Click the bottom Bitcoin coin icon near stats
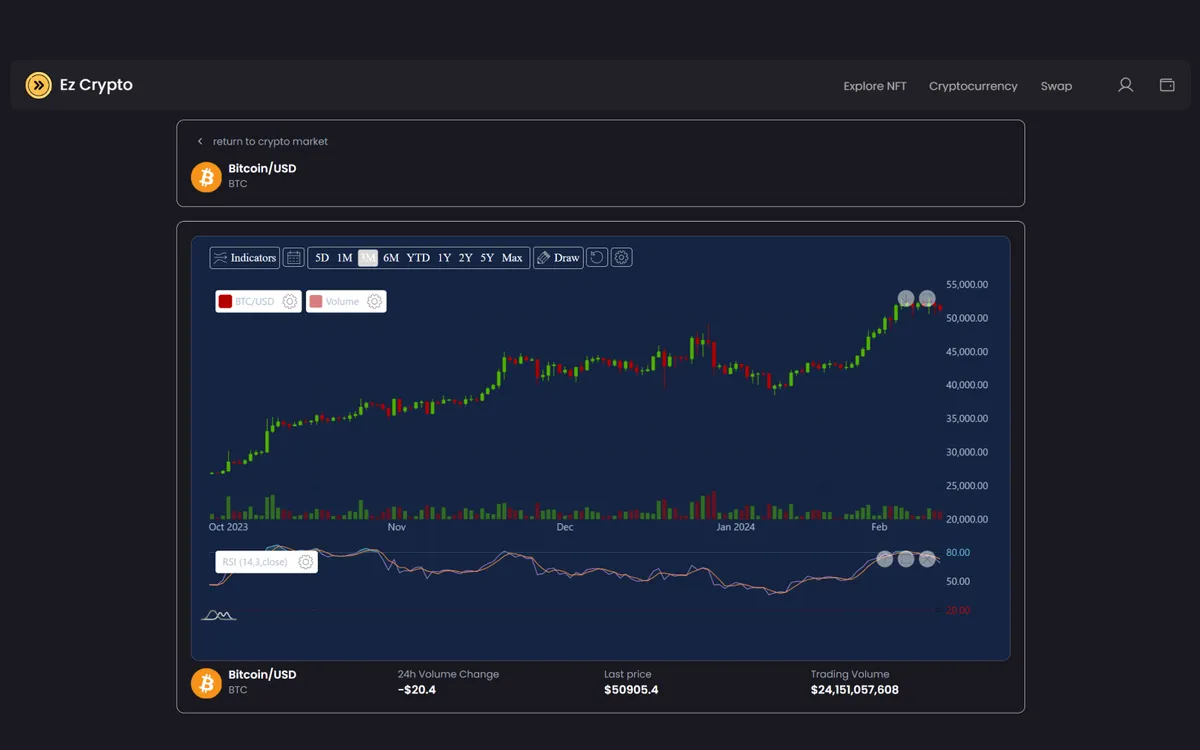Viewport: 1200px width, 750px height. tap(206, 683)
